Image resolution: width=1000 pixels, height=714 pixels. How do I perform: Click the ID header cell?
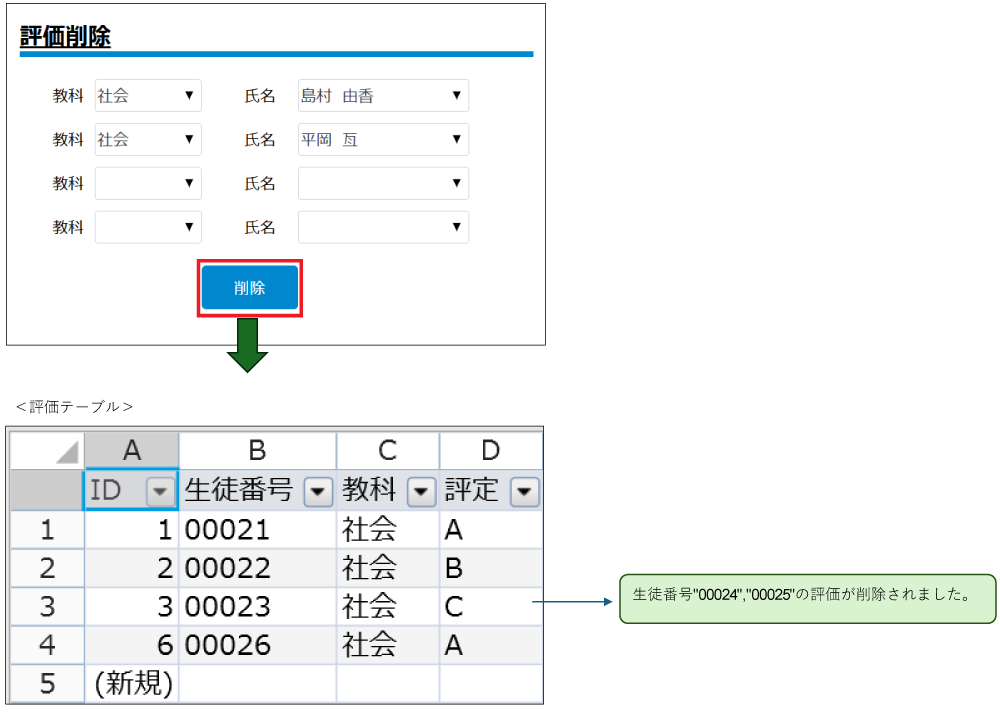coord(131,490)
